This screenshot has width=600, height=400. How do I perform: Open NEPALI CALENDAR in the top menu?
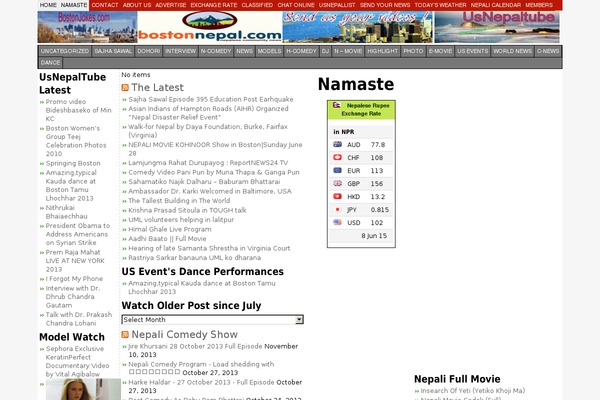pyautogui.click(x=496, y=5)
